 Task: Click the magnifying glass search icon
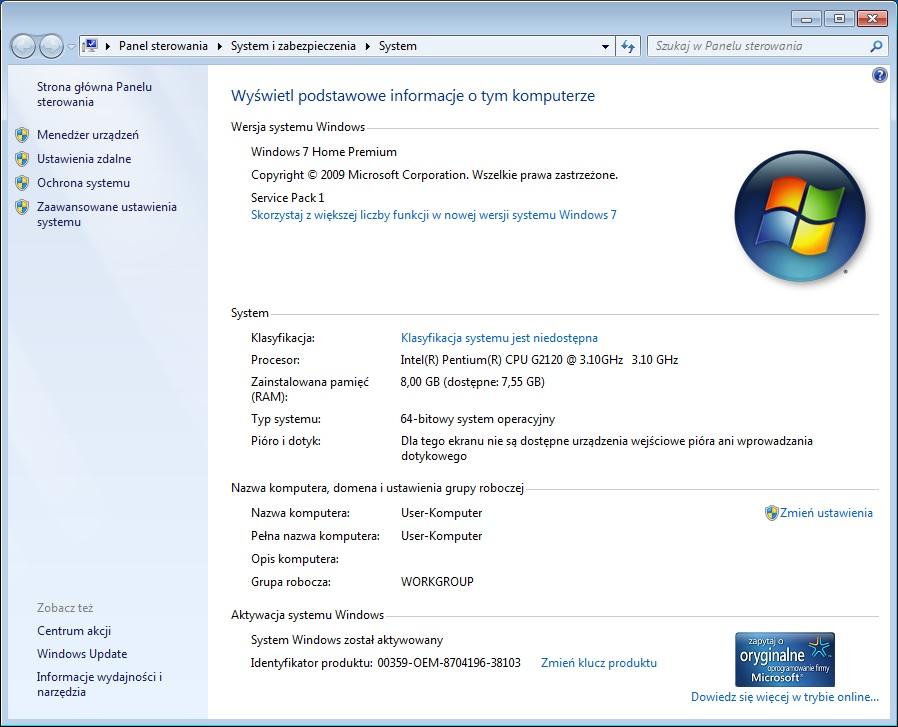click(x=876, y=46)
